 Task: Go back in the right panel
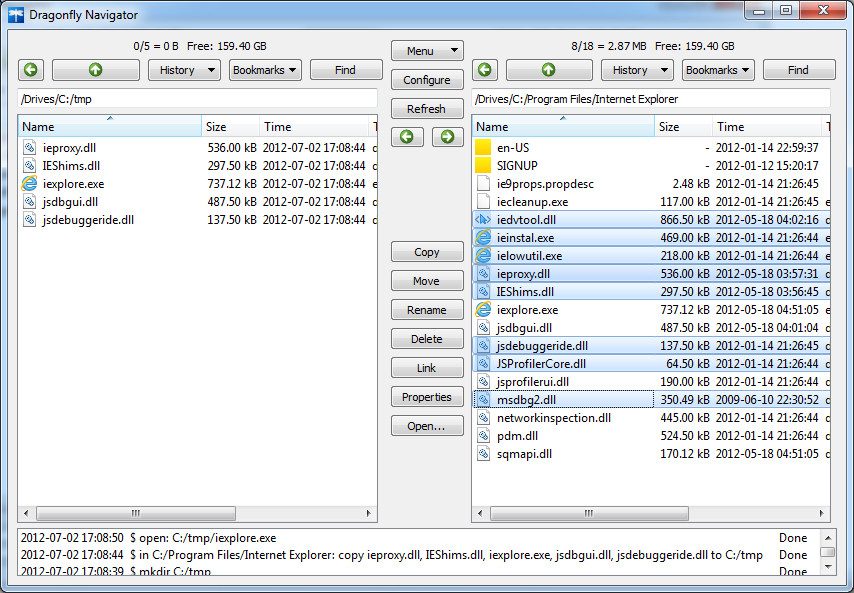[x=485, y=70]
